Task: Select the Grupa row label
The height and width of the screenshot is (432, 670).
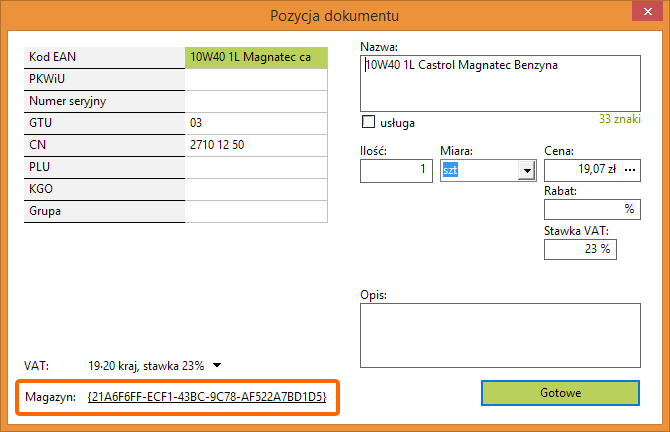Action: (104, 212)
